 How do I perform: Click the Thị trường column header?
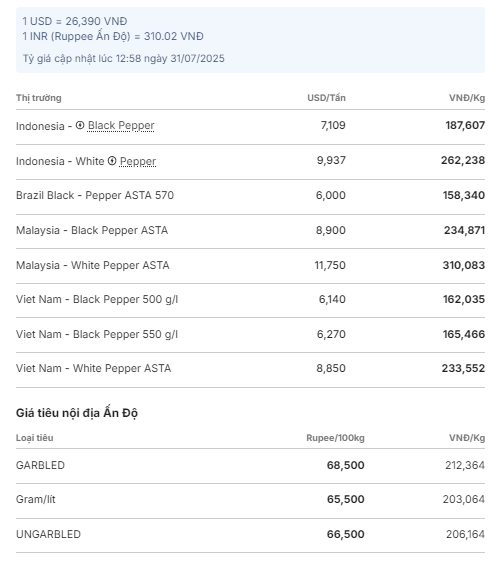(39, 98)
